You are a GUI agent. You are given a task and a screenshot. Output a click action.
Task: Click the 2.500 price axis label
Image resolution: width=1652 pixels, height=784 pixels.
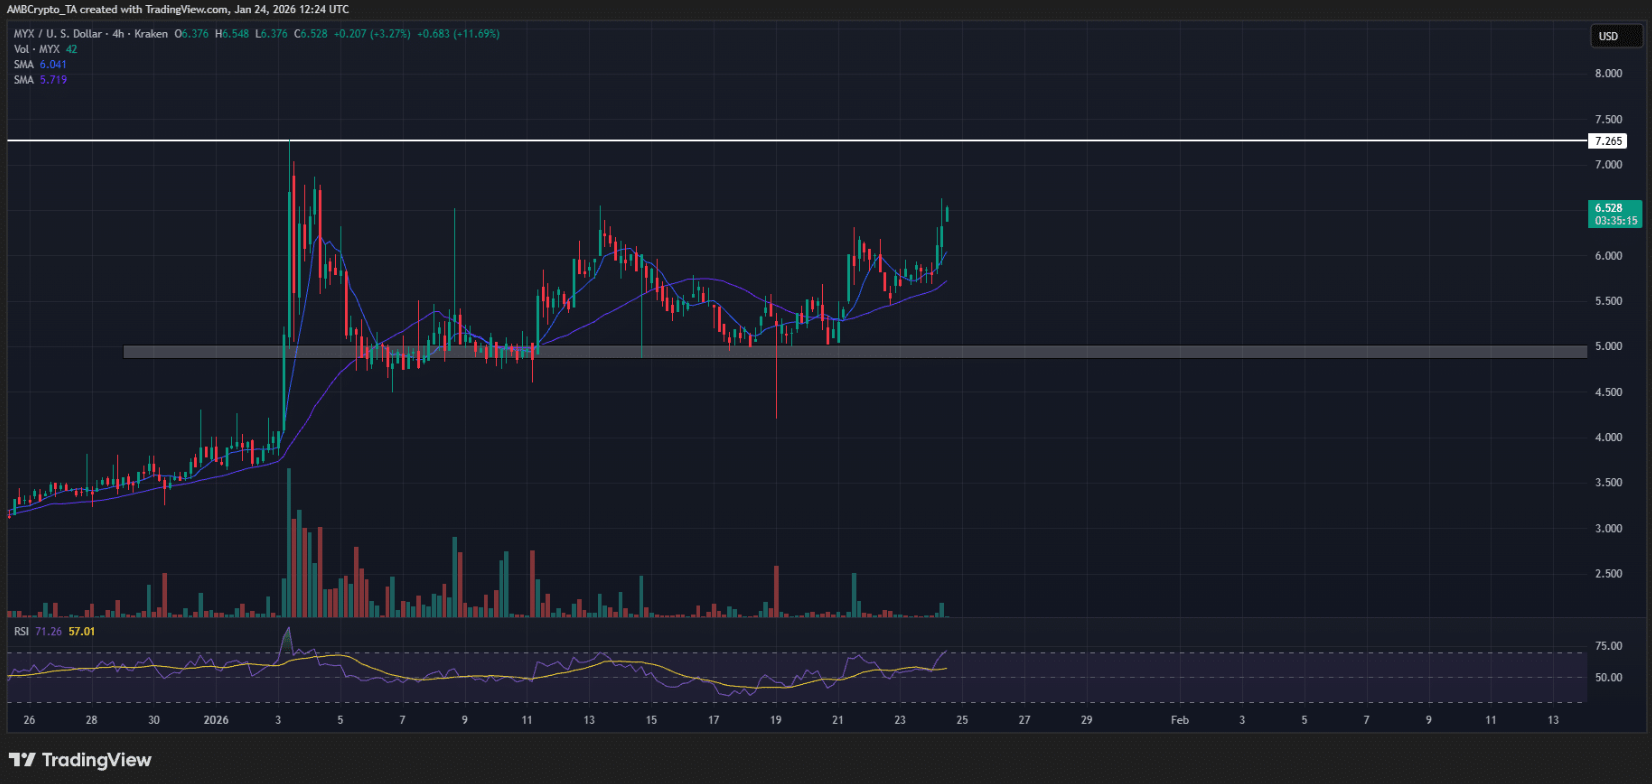click(1608, 574)
